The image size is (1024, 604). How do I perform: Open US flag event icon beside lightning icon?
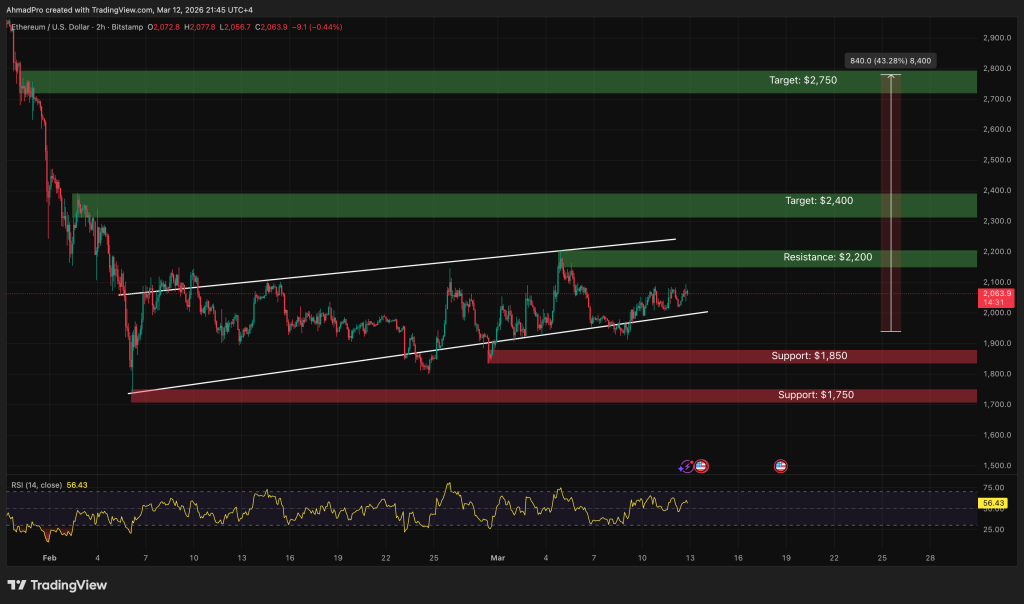point(701,466)
